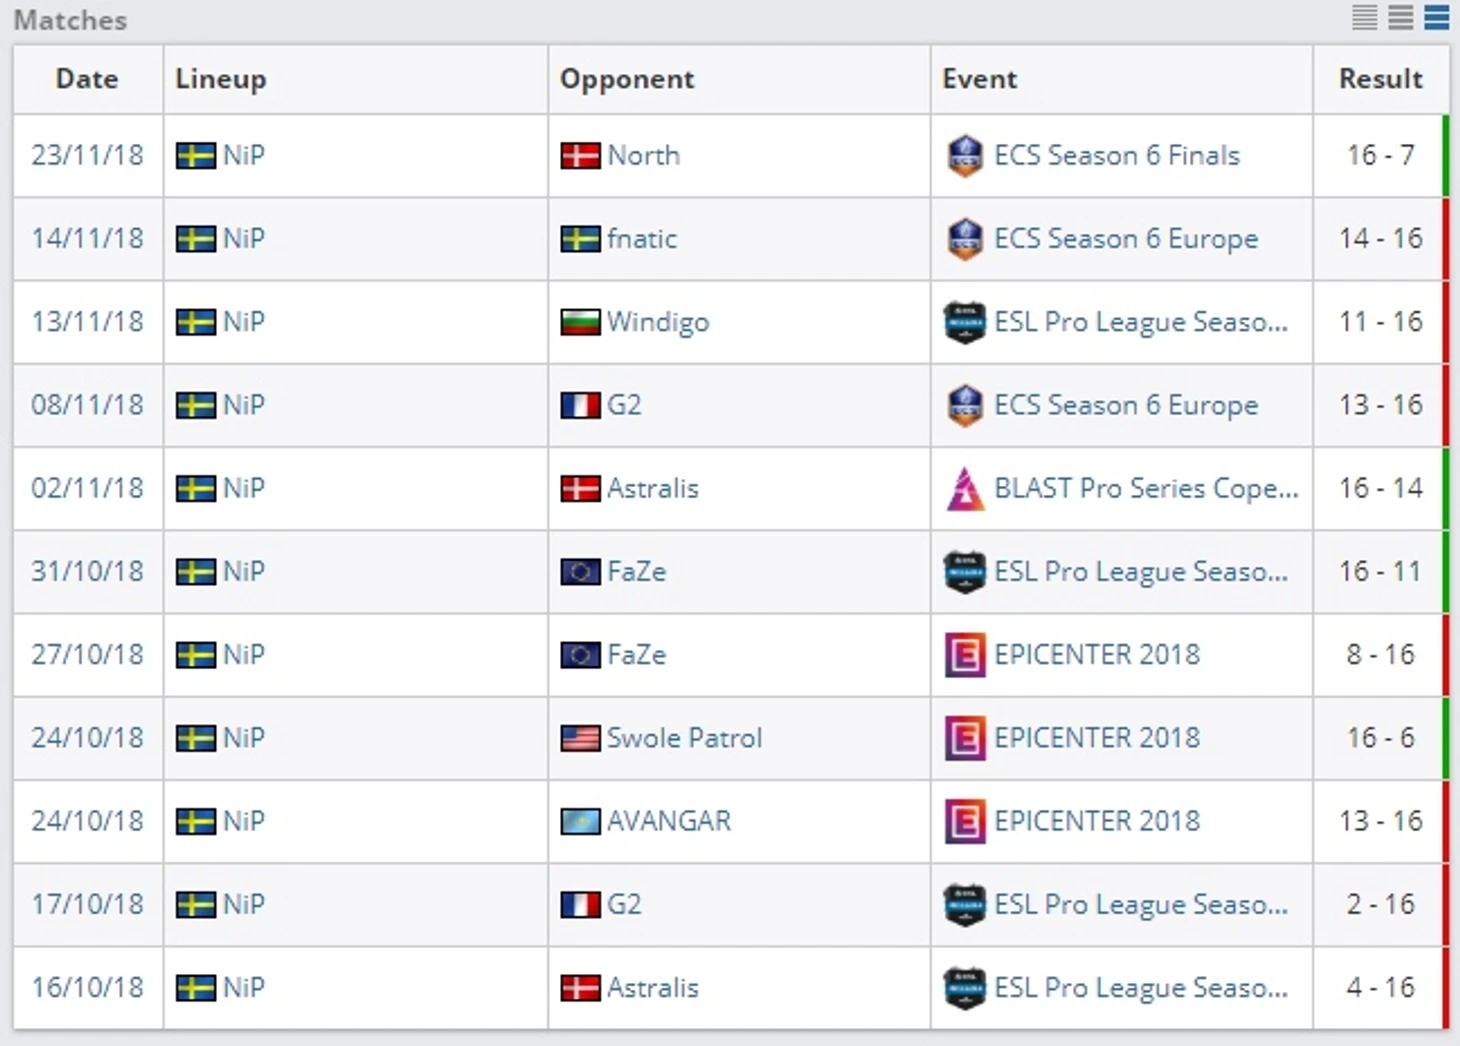
Task: Open the fnatic team page
Action: [x=642, y=239]
